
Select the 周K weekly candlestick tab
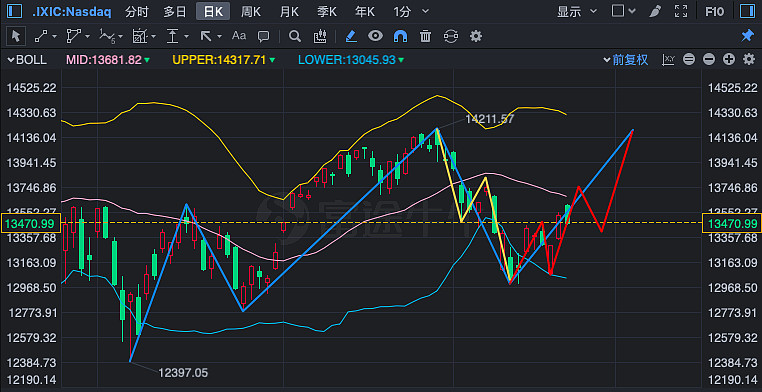pos(251,12)
